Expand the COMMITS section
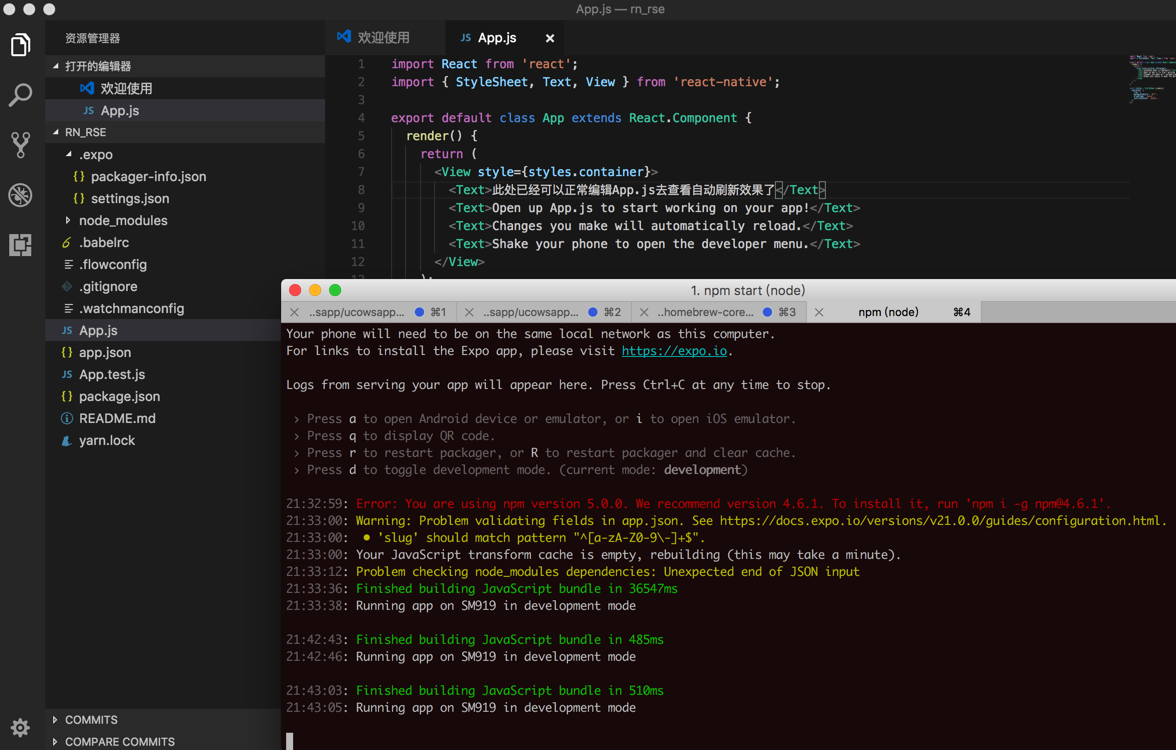 pyautogui.click(x=90, y=720)
